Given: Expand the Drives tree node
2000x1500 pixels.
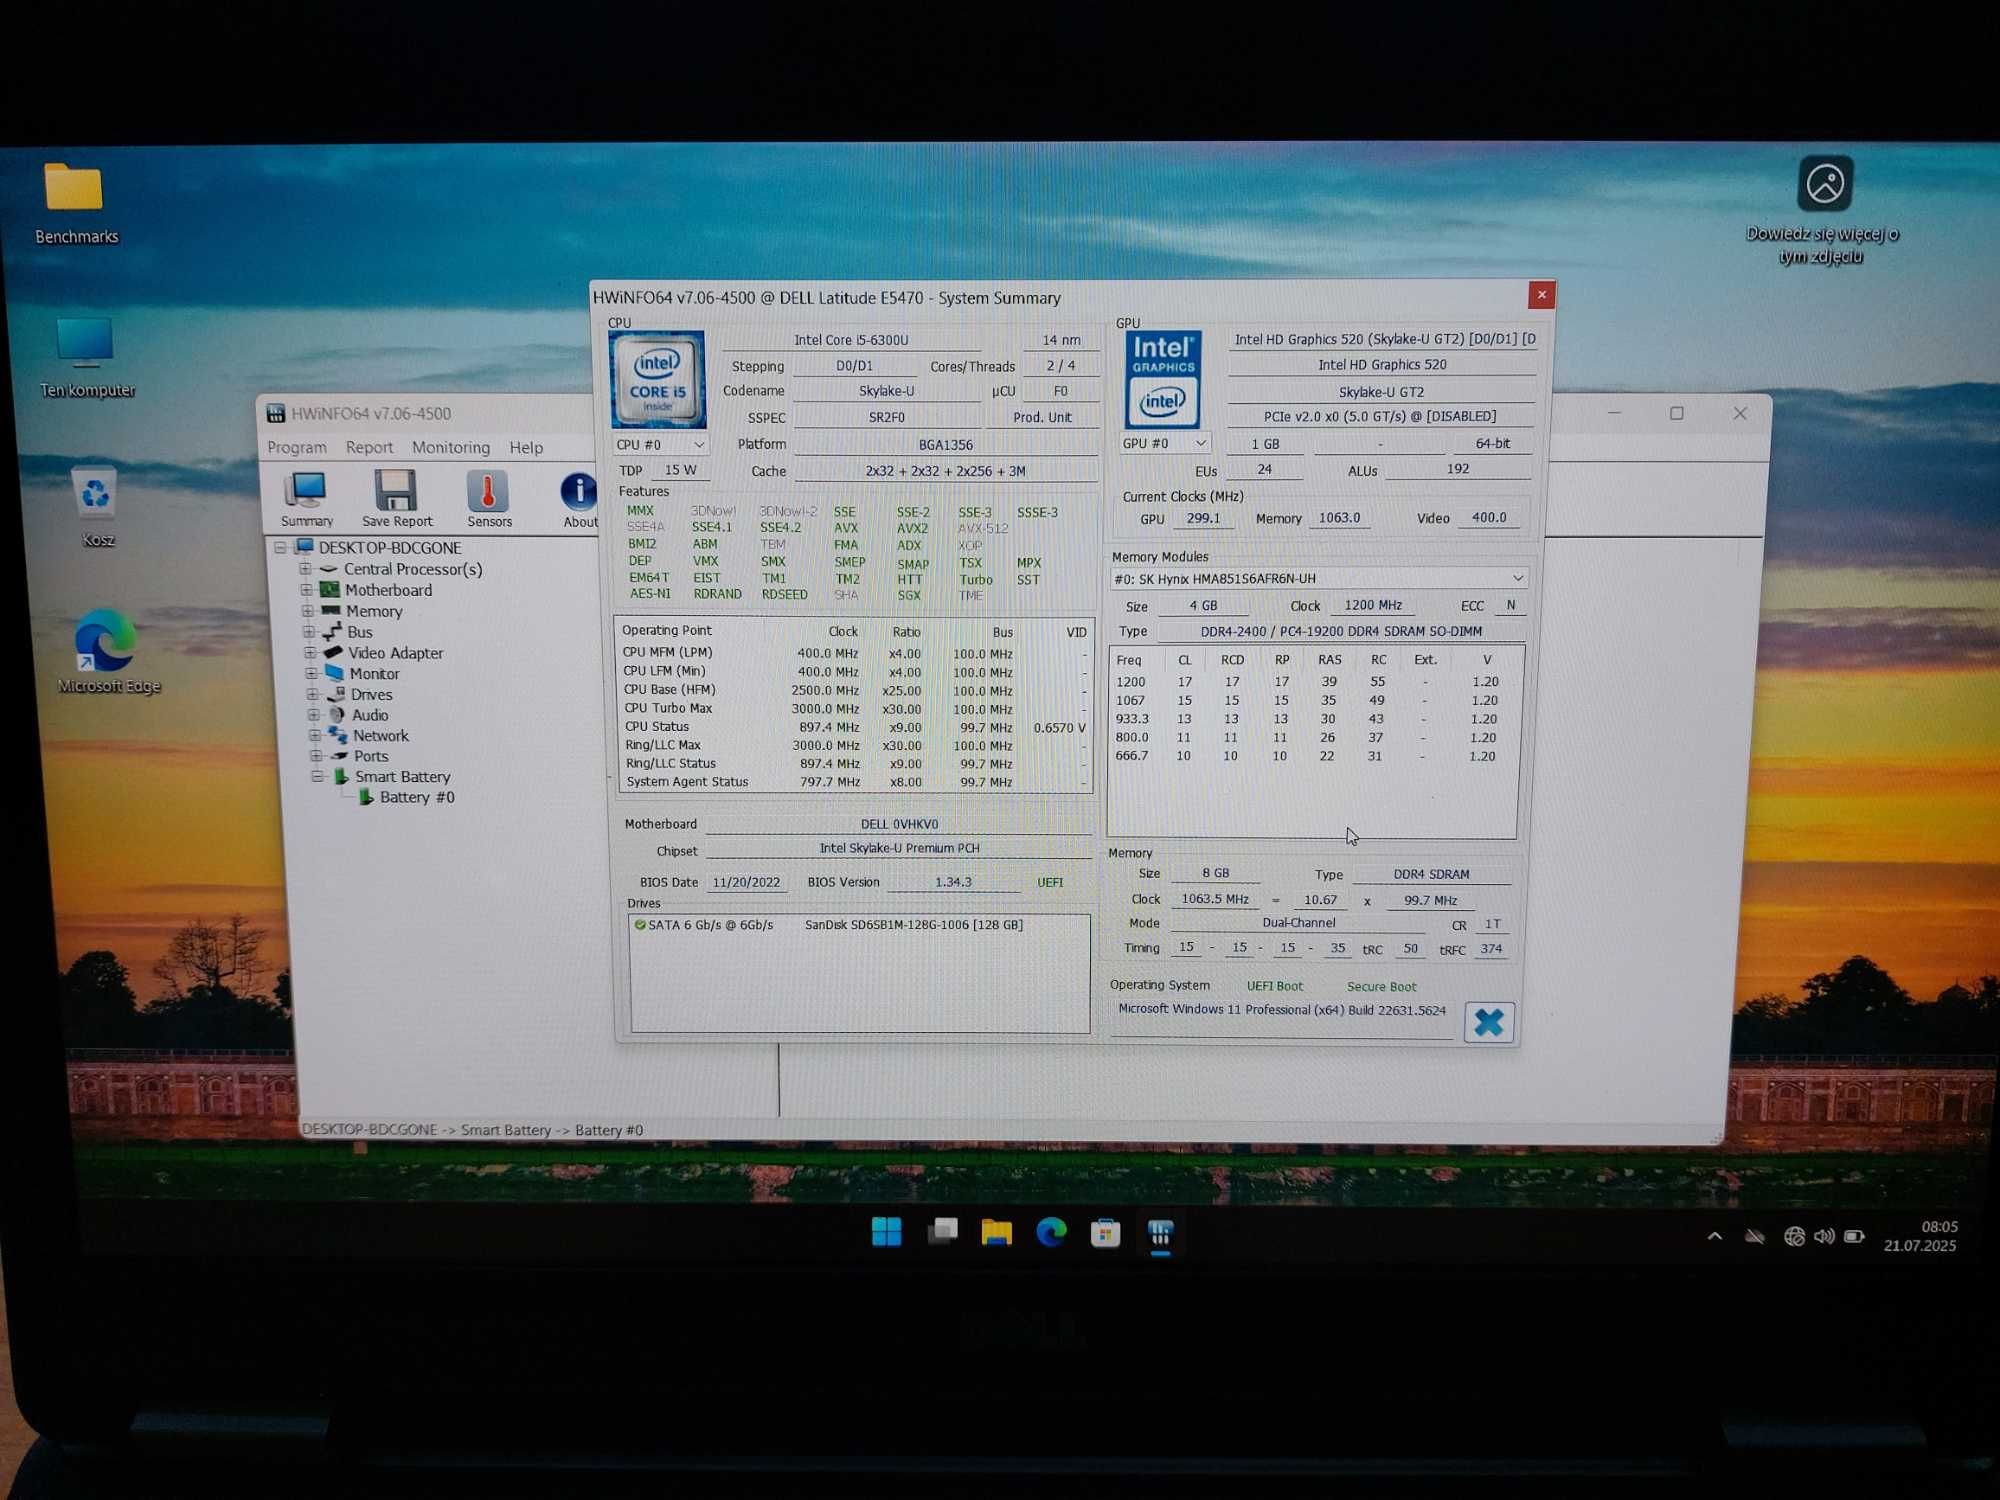Looking at the screenshot, I should click(x=312, y=694).
